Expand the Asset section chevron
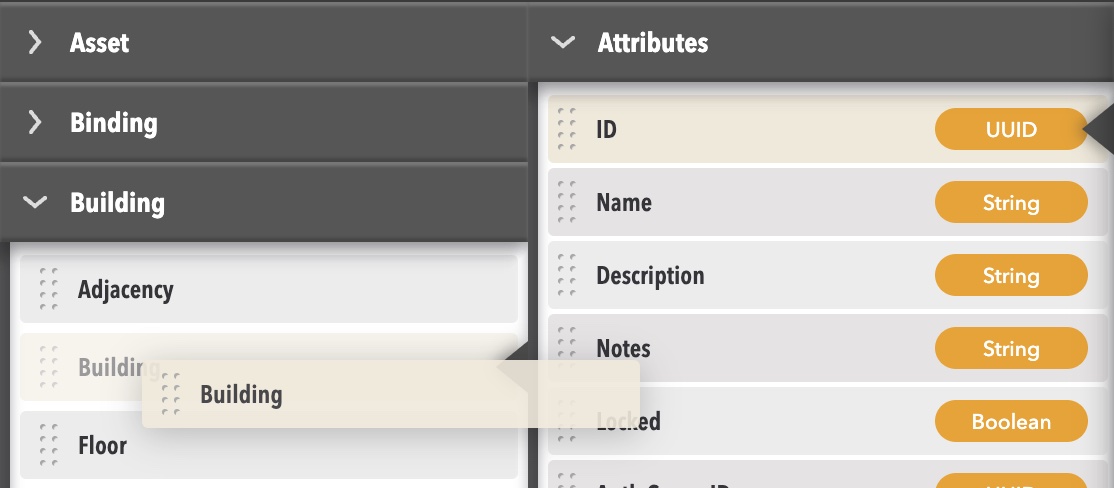Screen dimensions: 1114x488 point(35,42)
